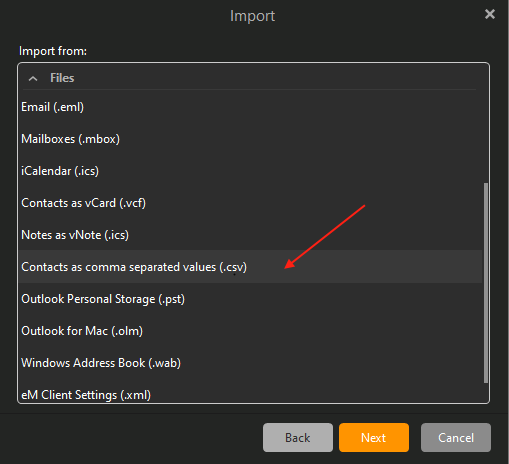
Task: Go to the previous step with Back
Action: pos(298,438)
